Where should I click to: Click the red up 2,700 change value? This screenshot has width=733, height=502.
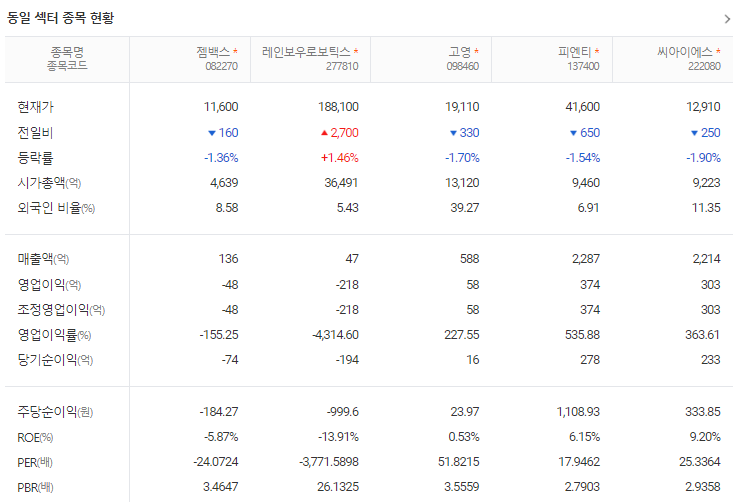pyautogui.click(x=340, y=133)
